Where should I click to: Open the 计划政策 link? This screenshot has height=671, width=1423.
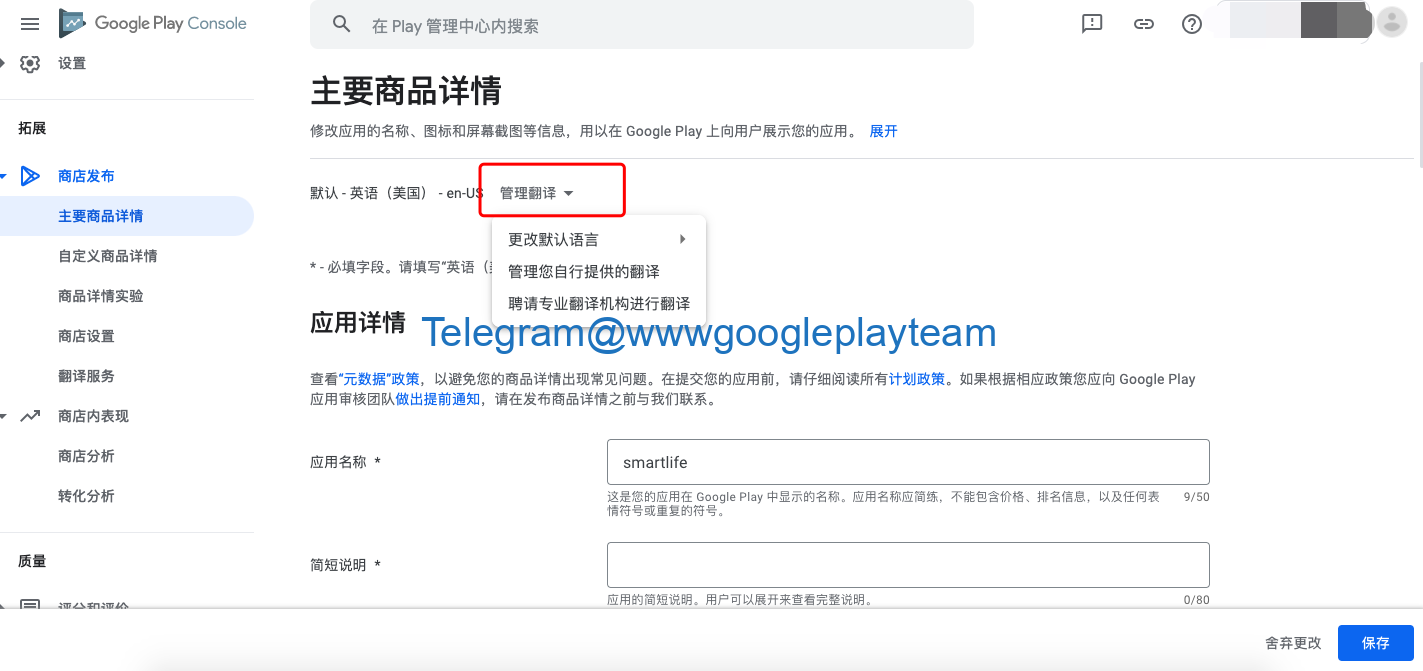pyautogui.click(x=917, y=379)
